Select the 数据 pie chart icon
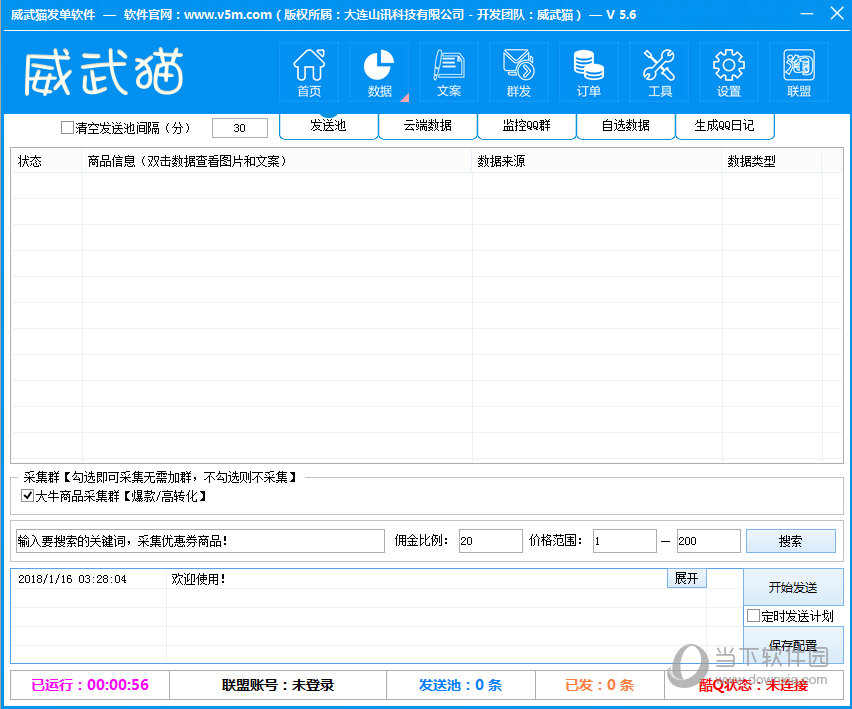Image resolution: width=852 pixels, height=709 pixels. tap(379, 73)
